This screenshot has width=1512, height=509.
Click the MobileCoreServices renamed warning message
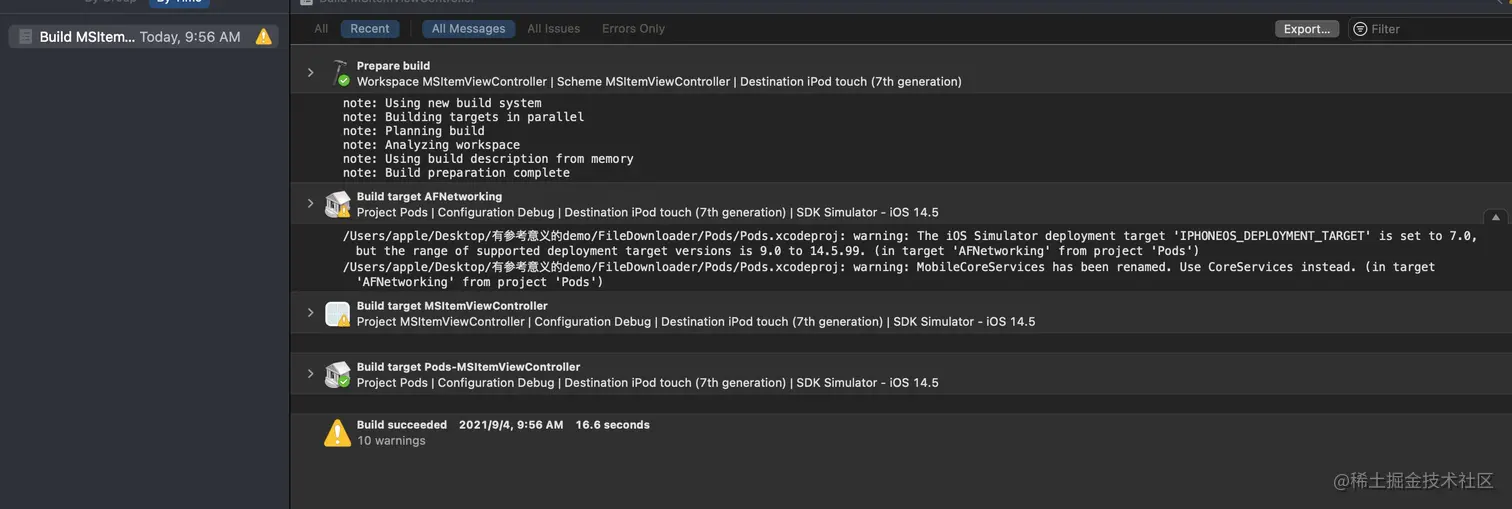pyautogui.click(x=889, y=274)
